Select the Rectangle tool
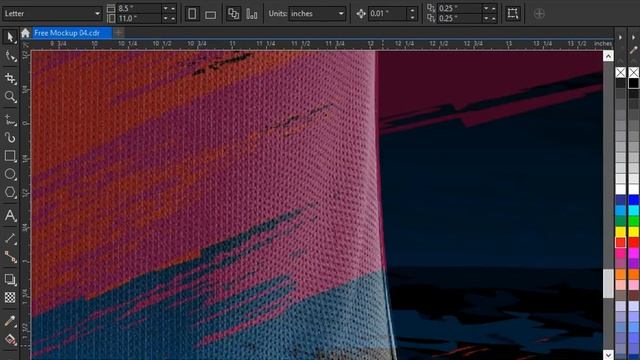Image resolution: width=640 pixels, height=360 pixels. (10, 156)
